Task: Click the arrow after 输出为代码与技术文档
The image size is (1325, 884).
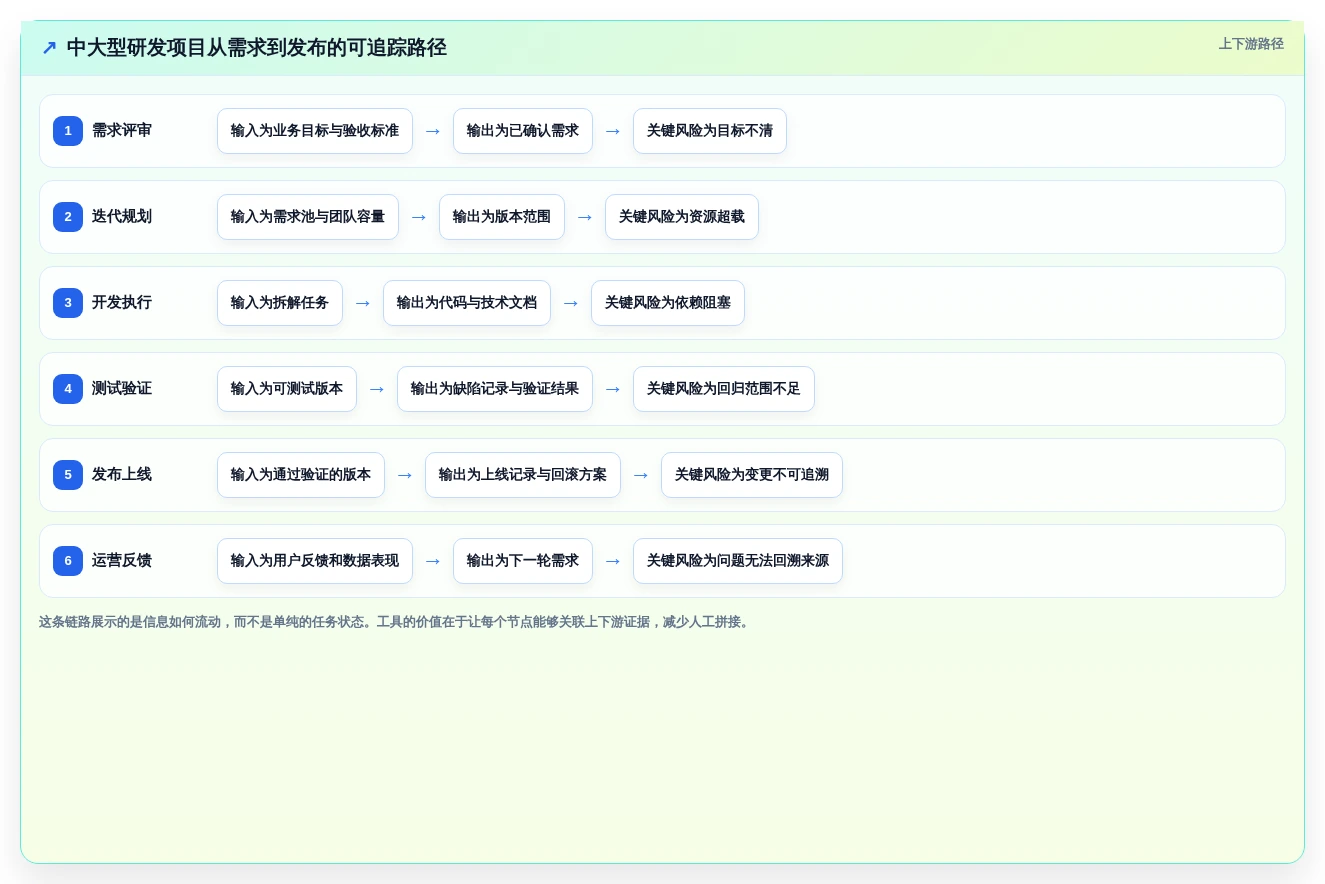Action: coord(571,303)
